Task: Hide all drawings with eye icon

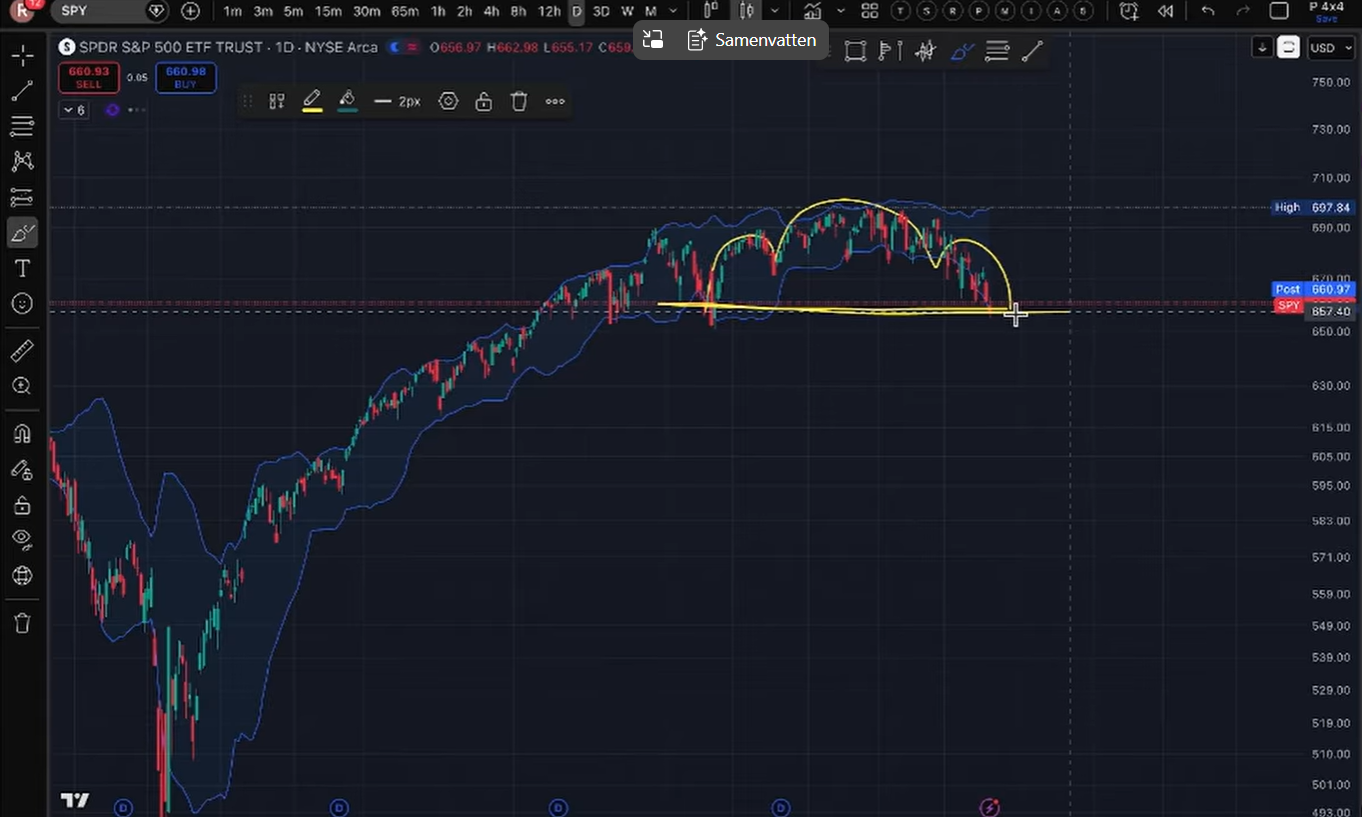Action: tap(21, 540)
